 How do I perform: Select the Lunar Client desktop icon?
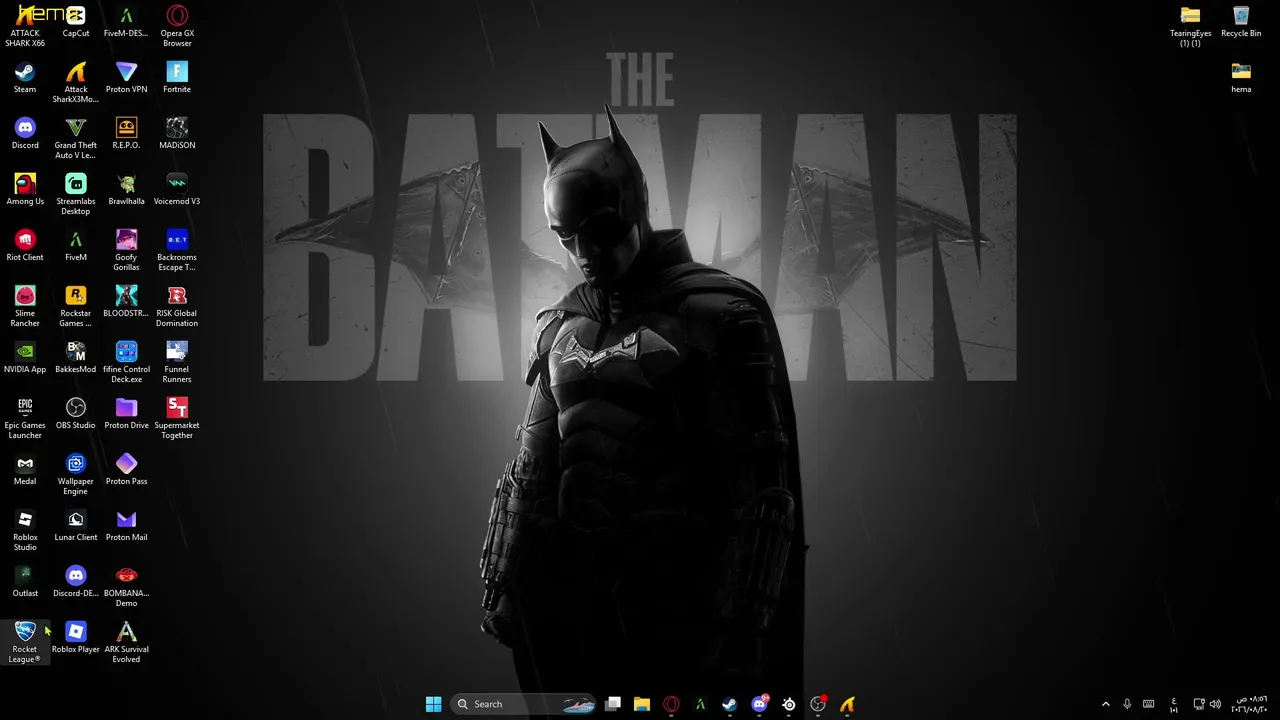tap(76, 526)
